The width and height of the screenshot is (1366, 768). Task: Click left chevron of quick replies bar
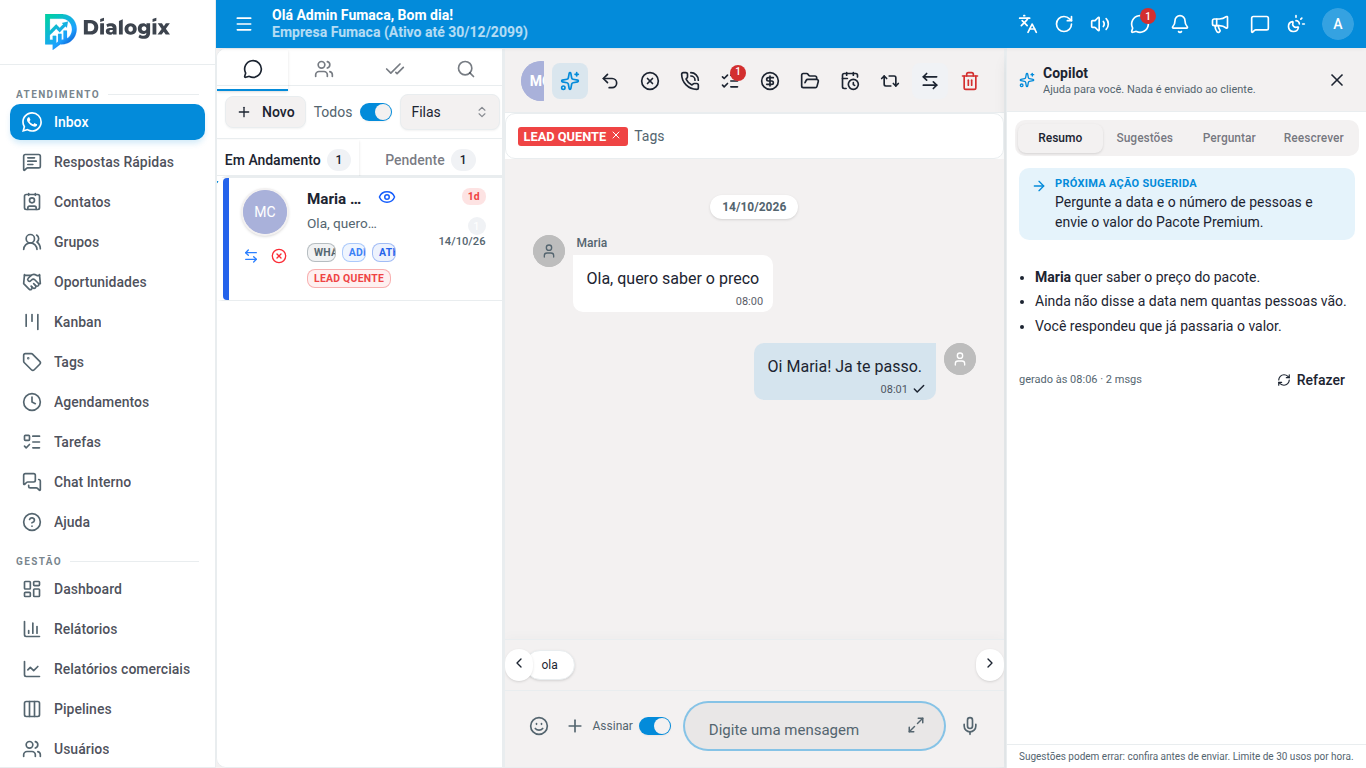[x=519, y=663]
